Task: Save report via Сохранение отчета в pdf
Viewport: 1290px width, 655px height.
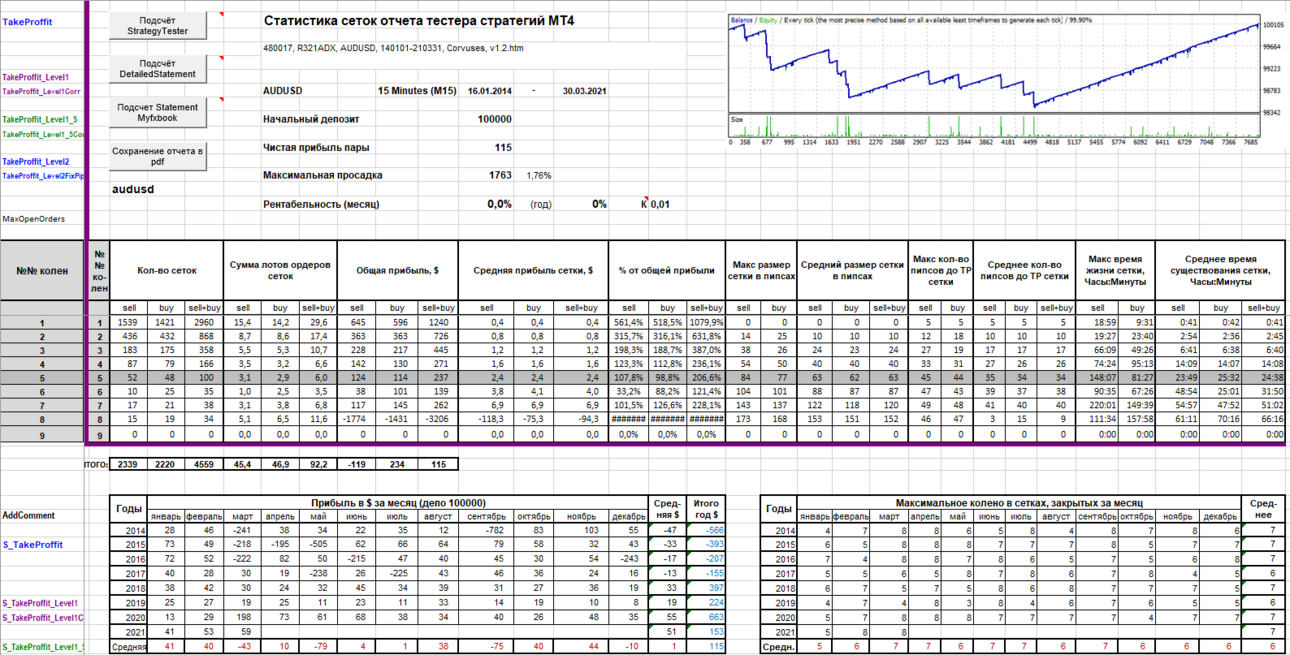Action: (158, 155)
